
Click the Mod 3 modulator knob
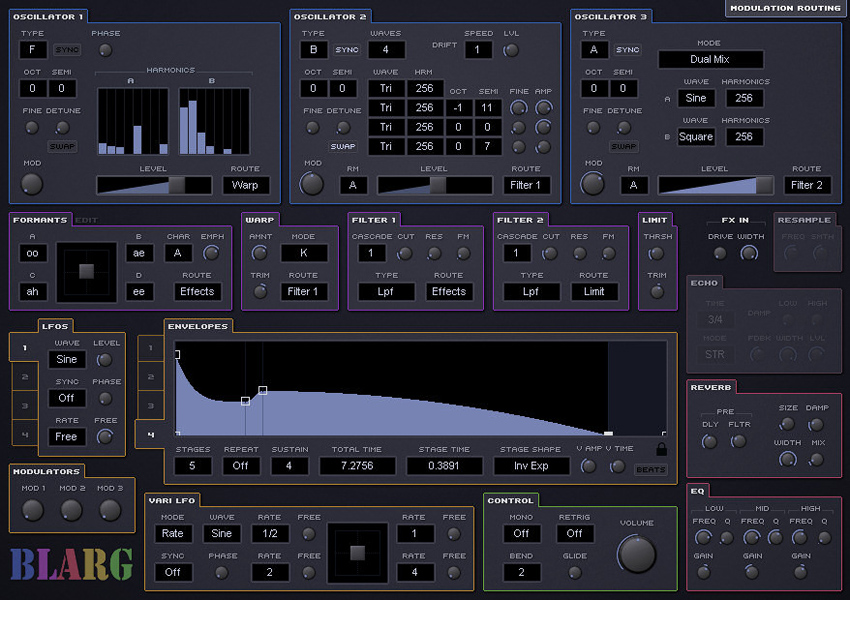coord(110,511)
